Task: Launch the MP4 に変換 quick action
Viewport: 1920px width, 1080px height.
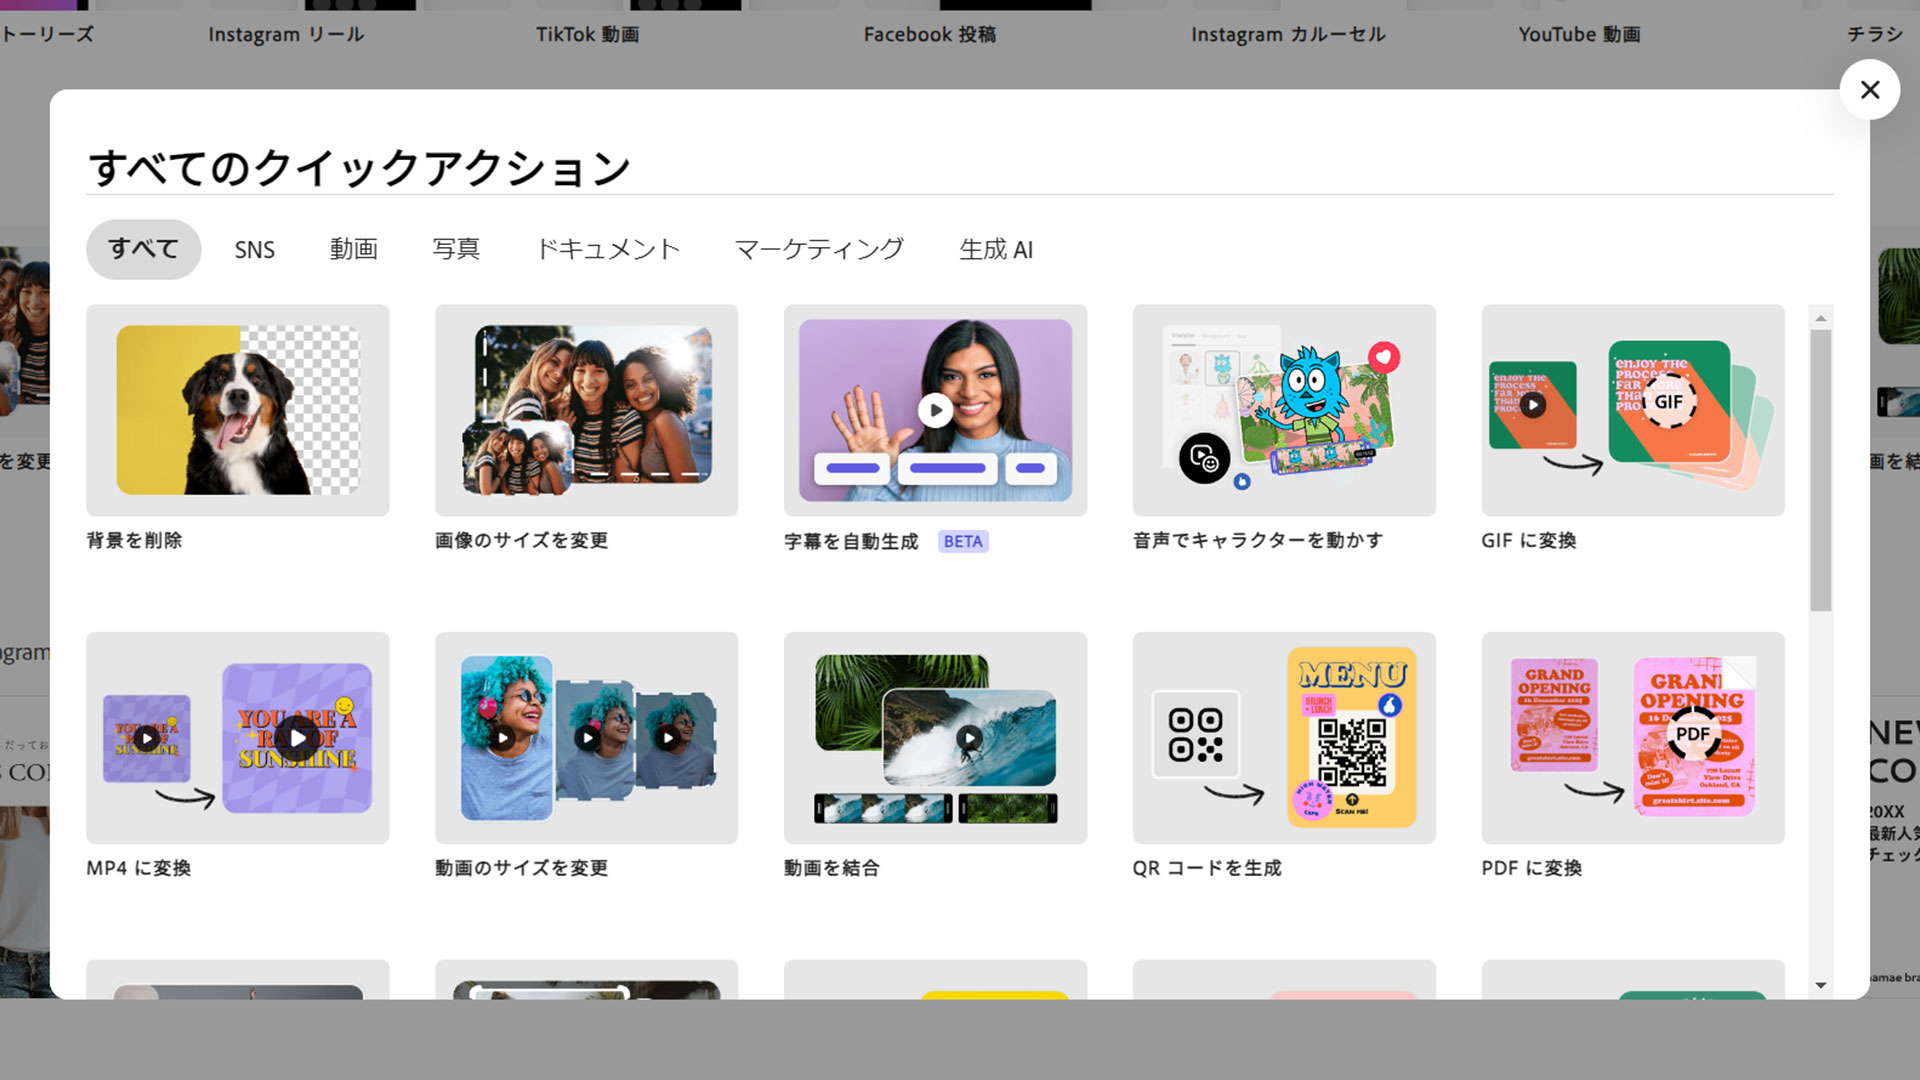Action: coord(237,738)
